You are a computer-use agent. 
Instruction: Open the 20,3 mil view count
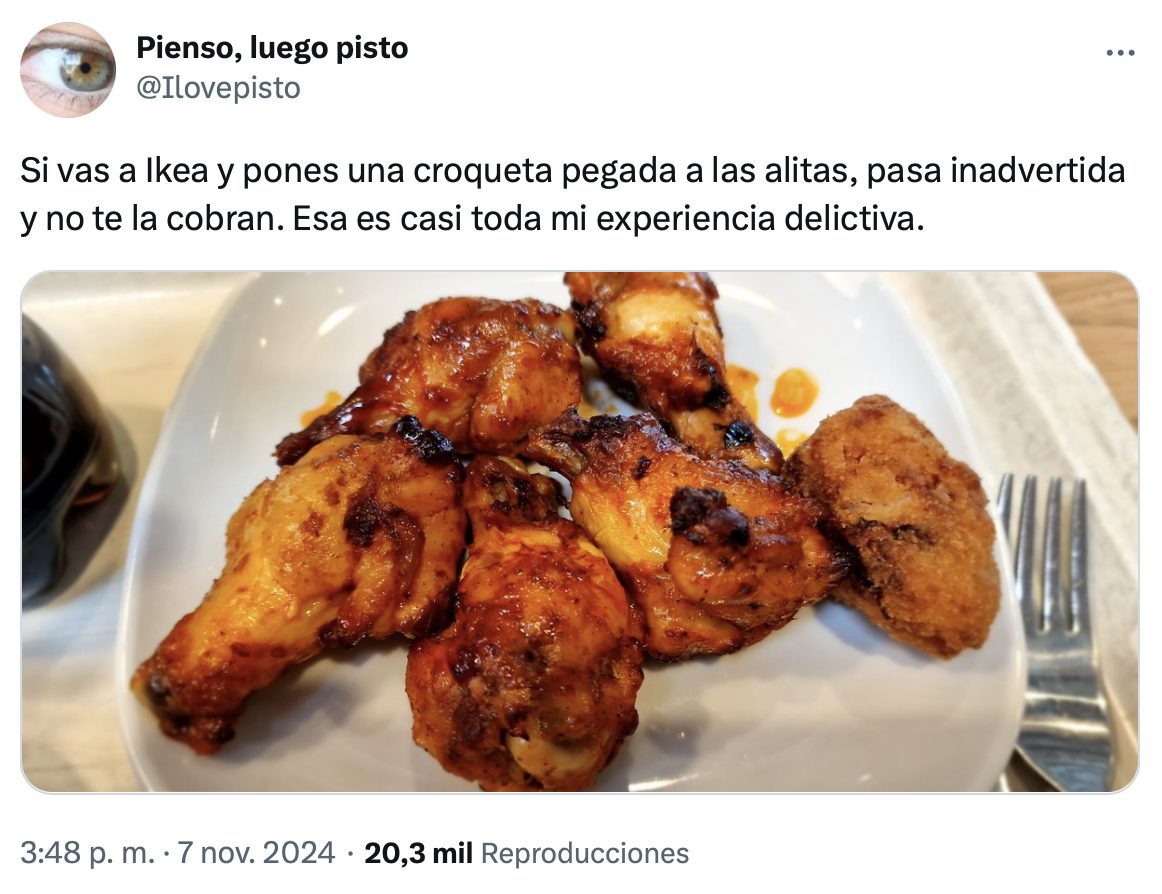tap(418, 852)
